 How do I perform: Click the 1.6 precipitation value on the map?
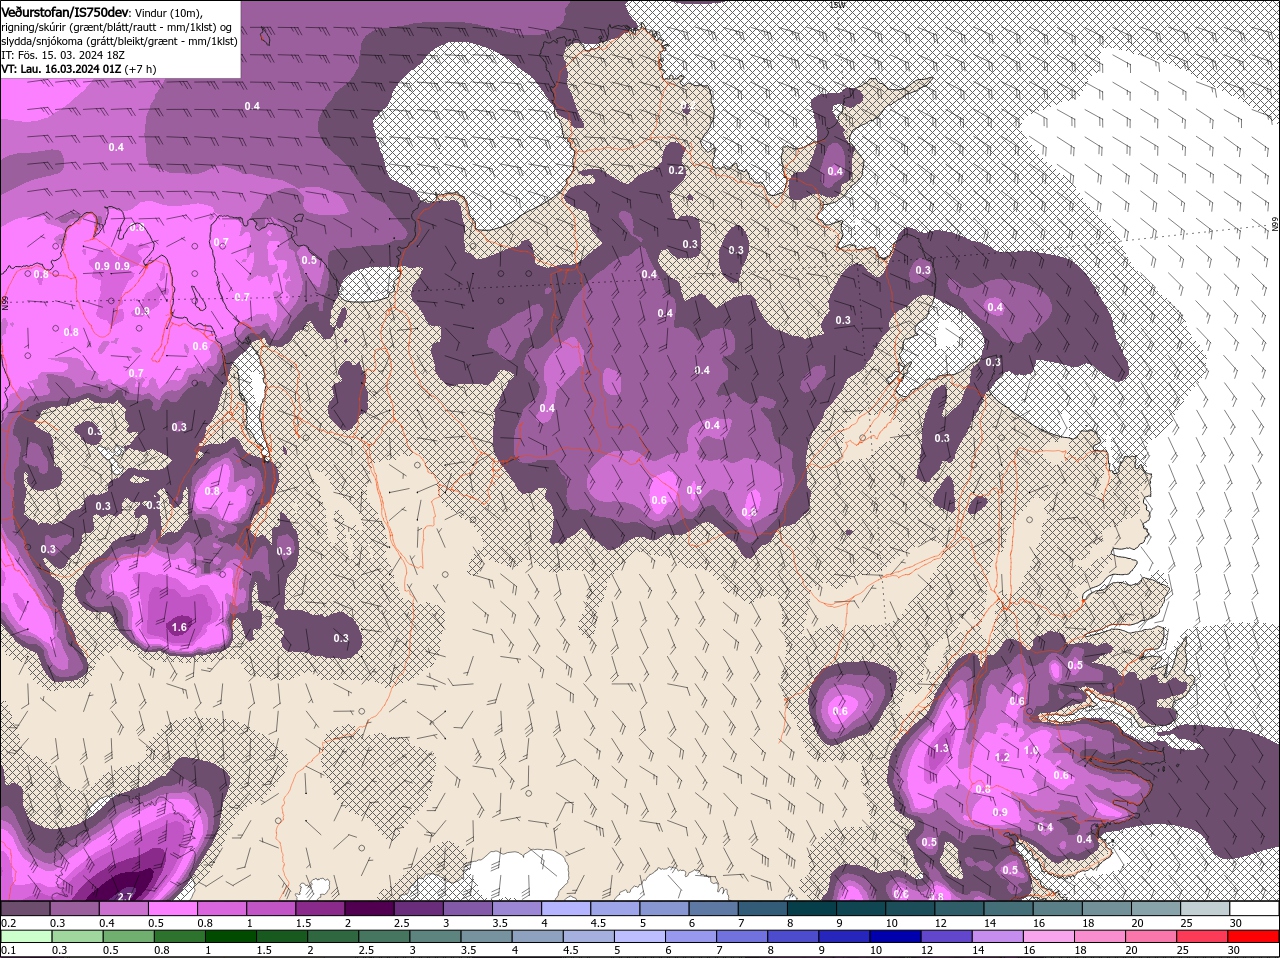point(179,627)
